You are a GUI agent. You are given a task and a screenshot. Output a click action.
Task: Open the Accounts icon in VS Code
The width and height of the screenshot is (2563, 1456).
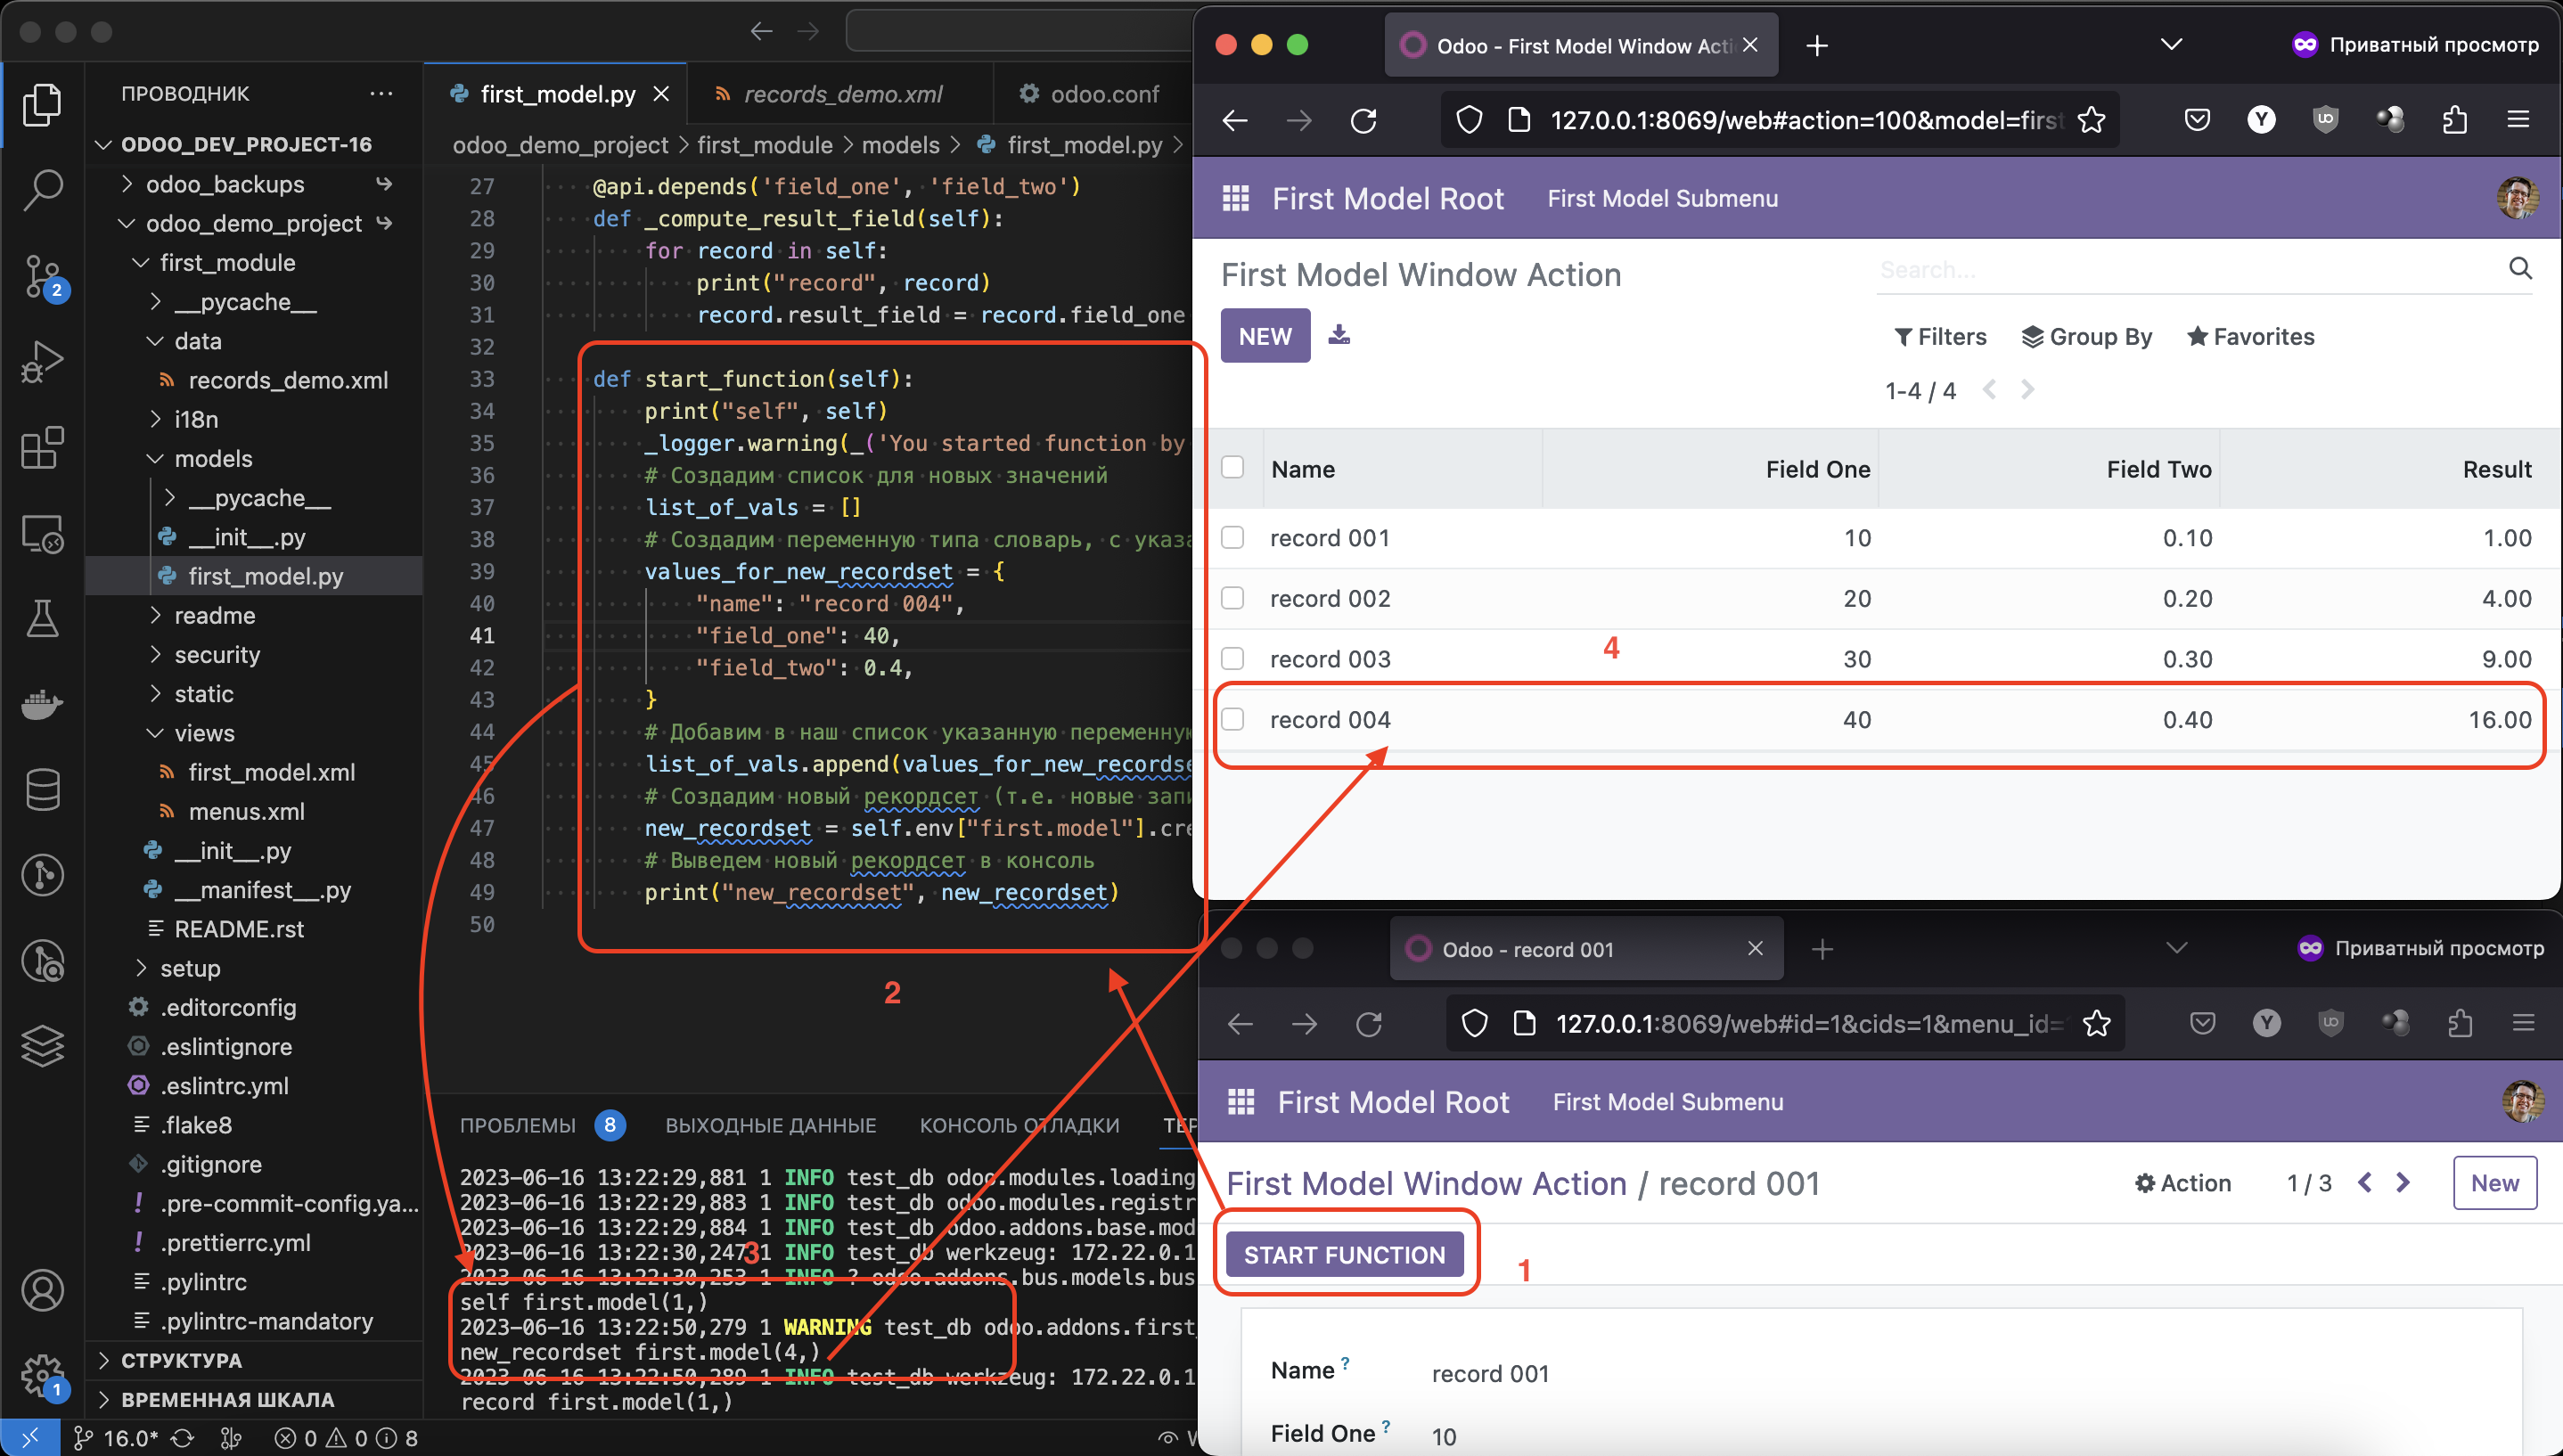point(42,1290)
